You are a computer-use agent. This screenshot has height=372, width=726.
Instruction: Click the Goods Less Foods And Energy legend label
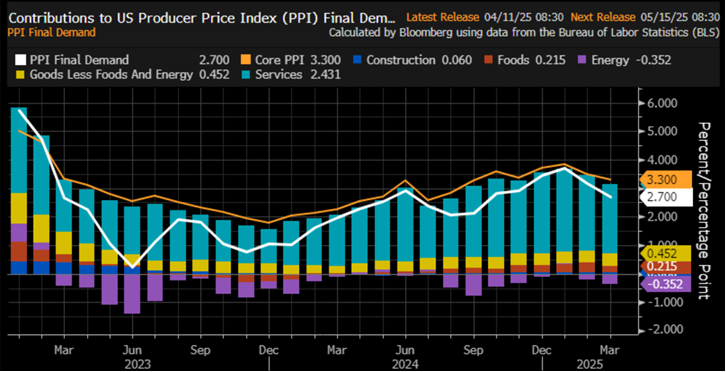tap(111, 75)
